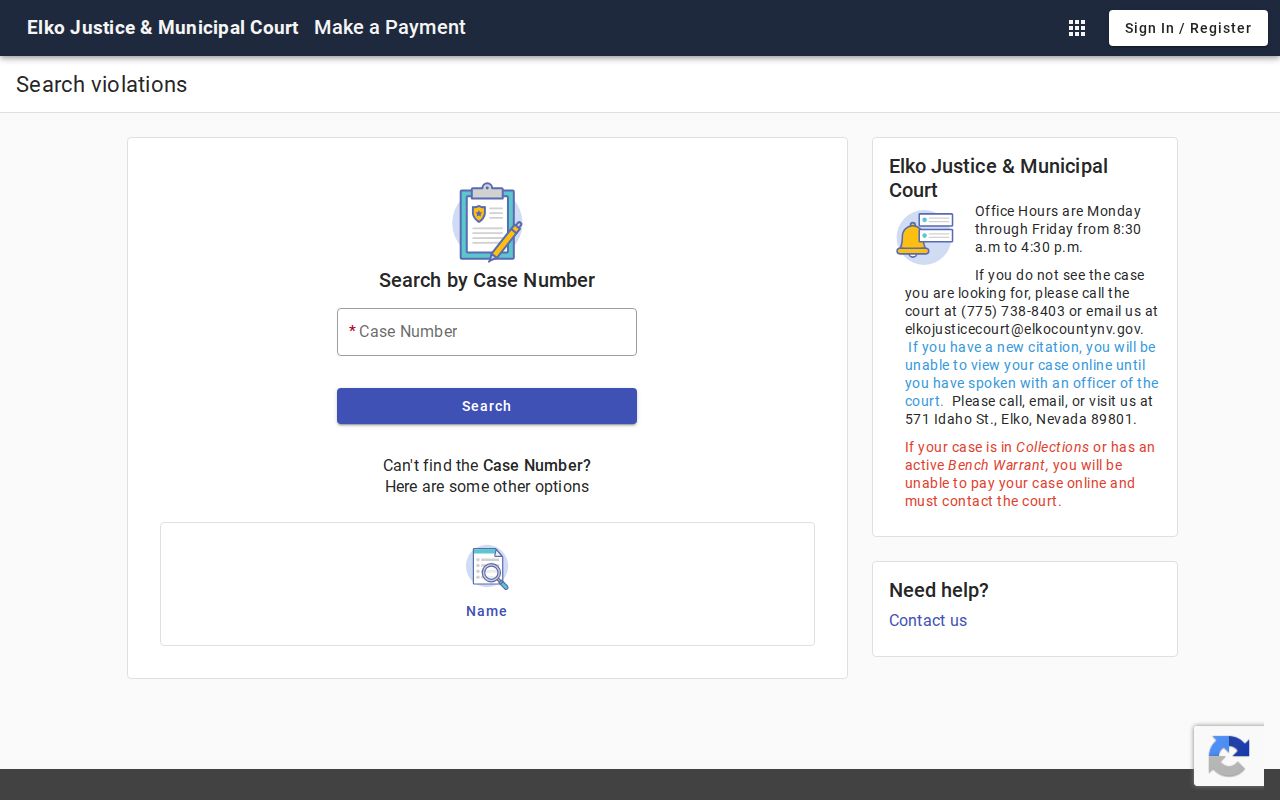Click the Make a Payment header text
This screenshot has height=800, width=1280.
click(390, 27)
